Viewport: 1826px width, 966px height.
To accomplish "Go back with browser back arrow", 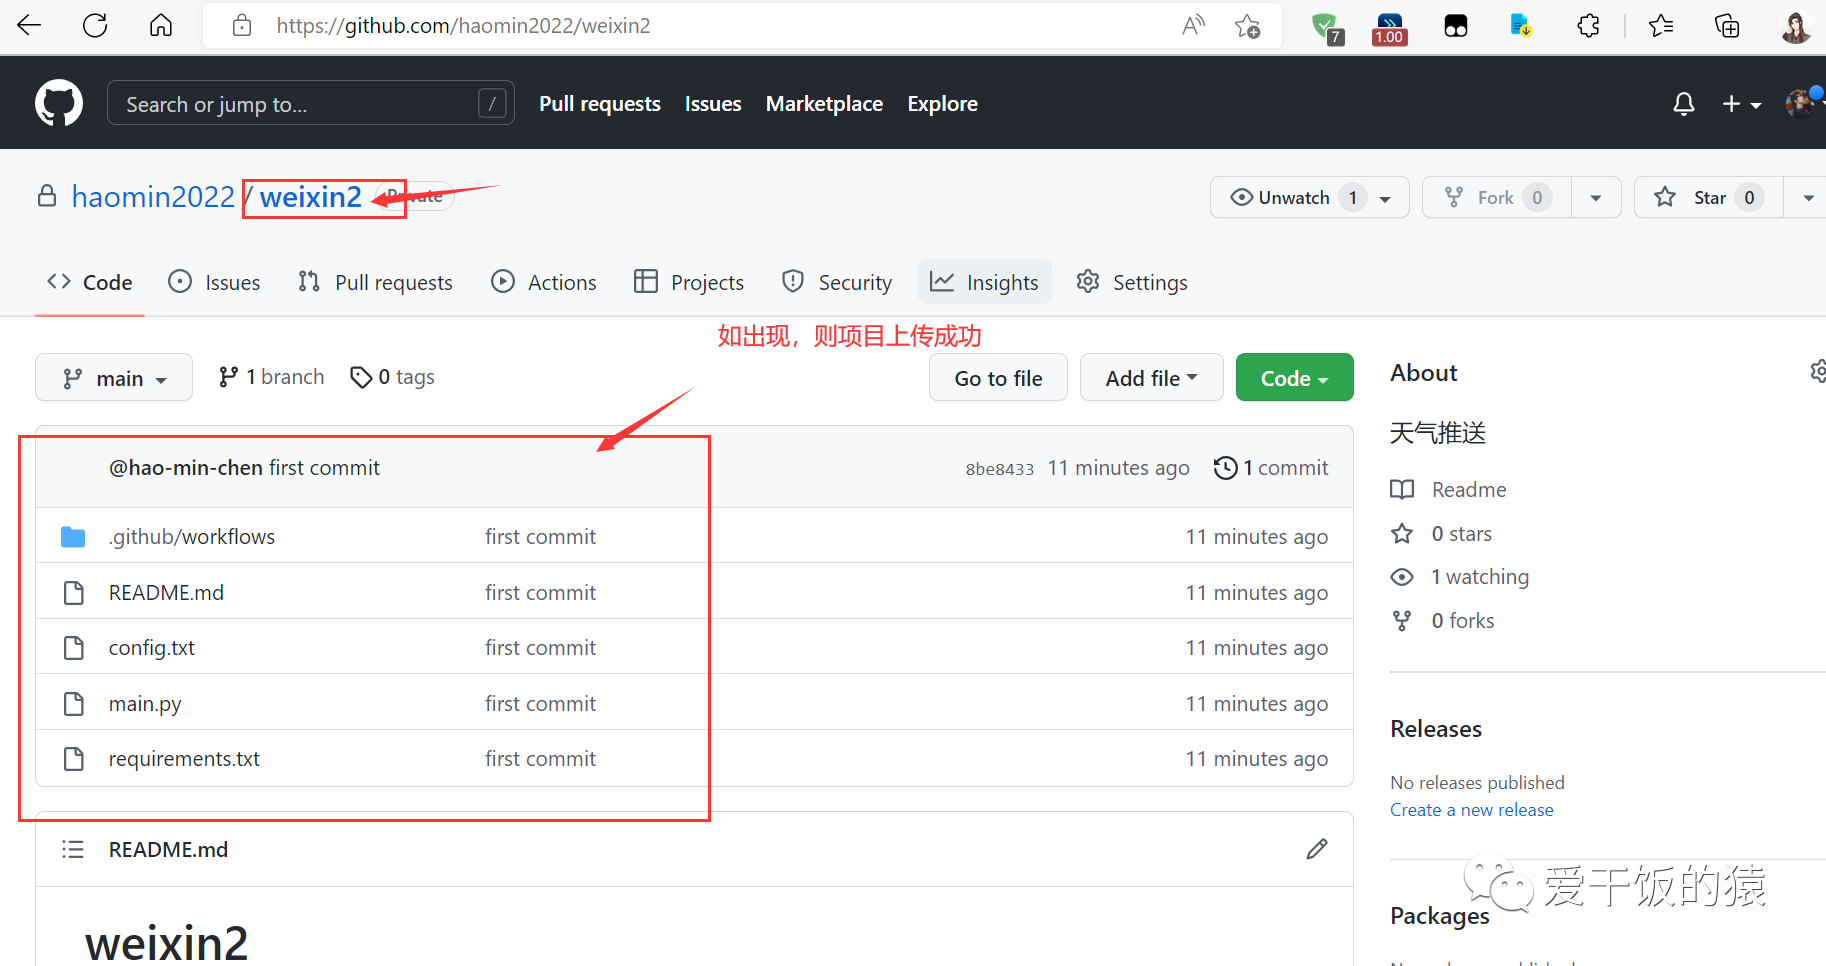I will (x=29, y=26).
